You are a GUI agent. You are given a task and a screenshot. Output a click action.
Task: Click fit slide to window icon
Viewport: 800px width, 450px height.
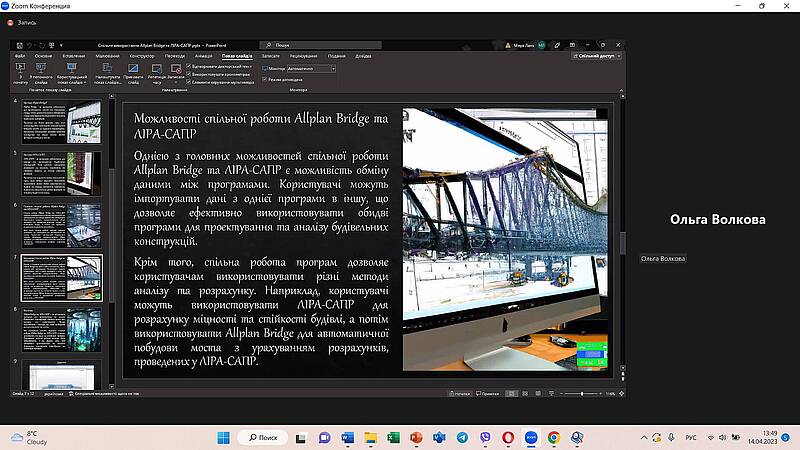[621, 393]
